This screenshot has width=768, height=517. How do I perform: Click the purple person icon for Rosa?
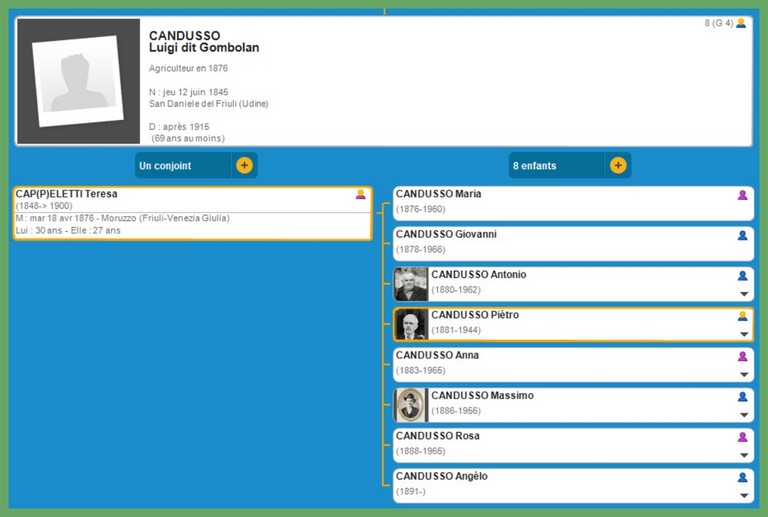click(742, 437)
